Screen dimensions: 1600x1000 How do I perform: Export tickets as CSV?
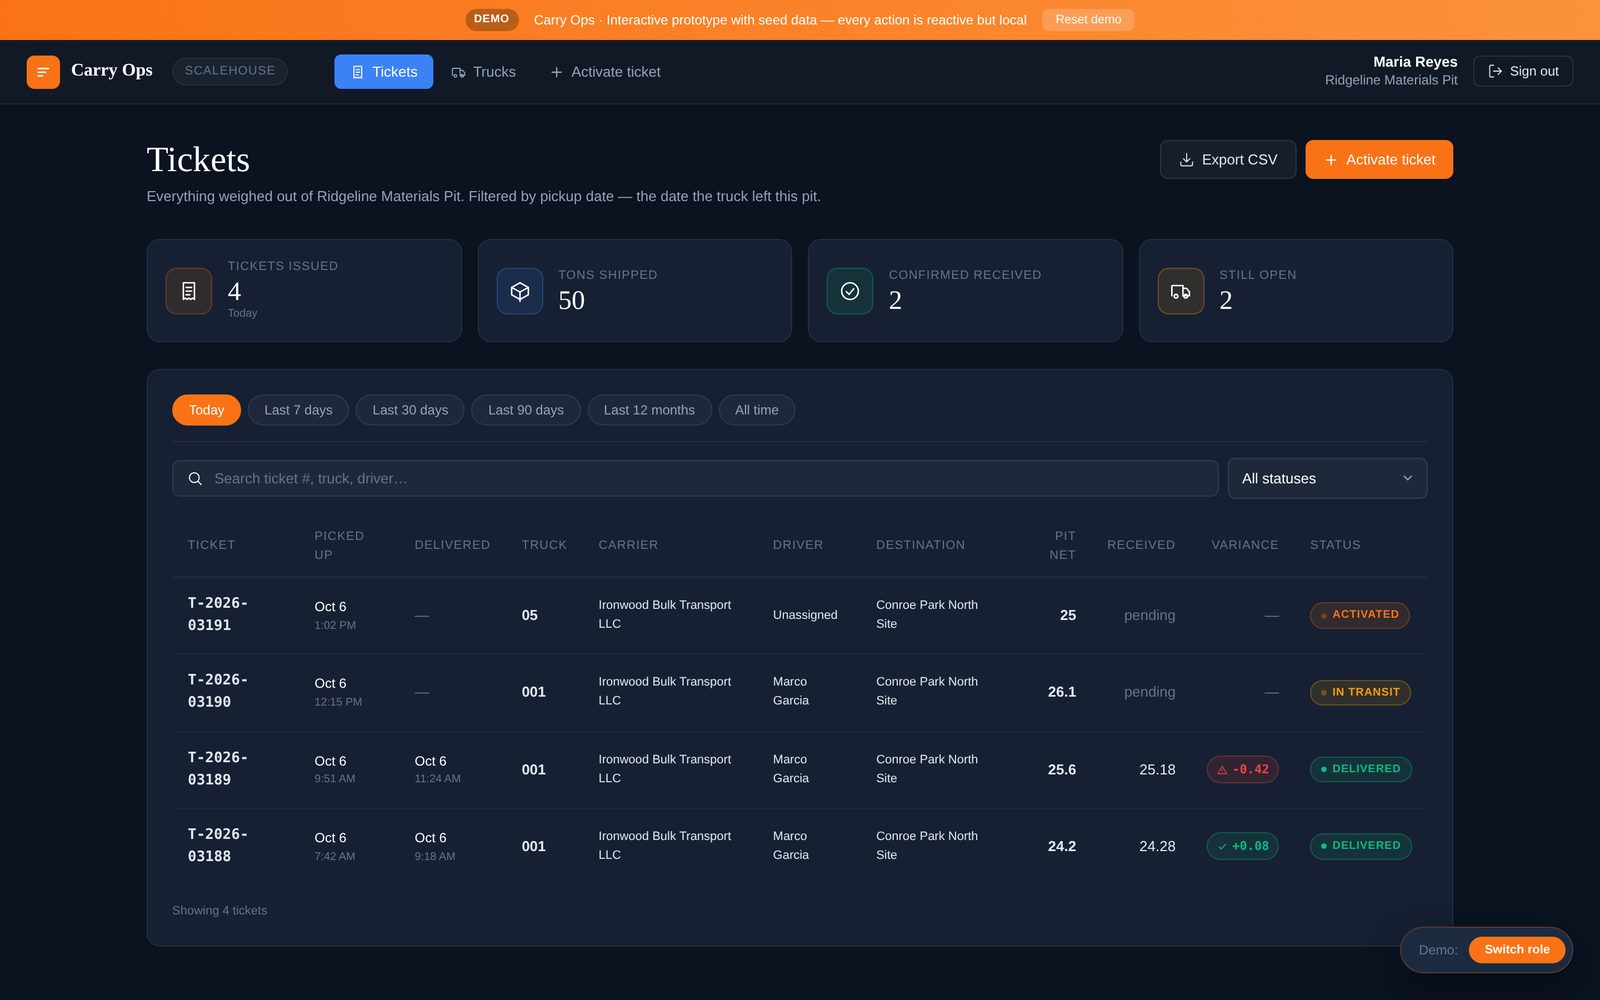coord(1228,160)
